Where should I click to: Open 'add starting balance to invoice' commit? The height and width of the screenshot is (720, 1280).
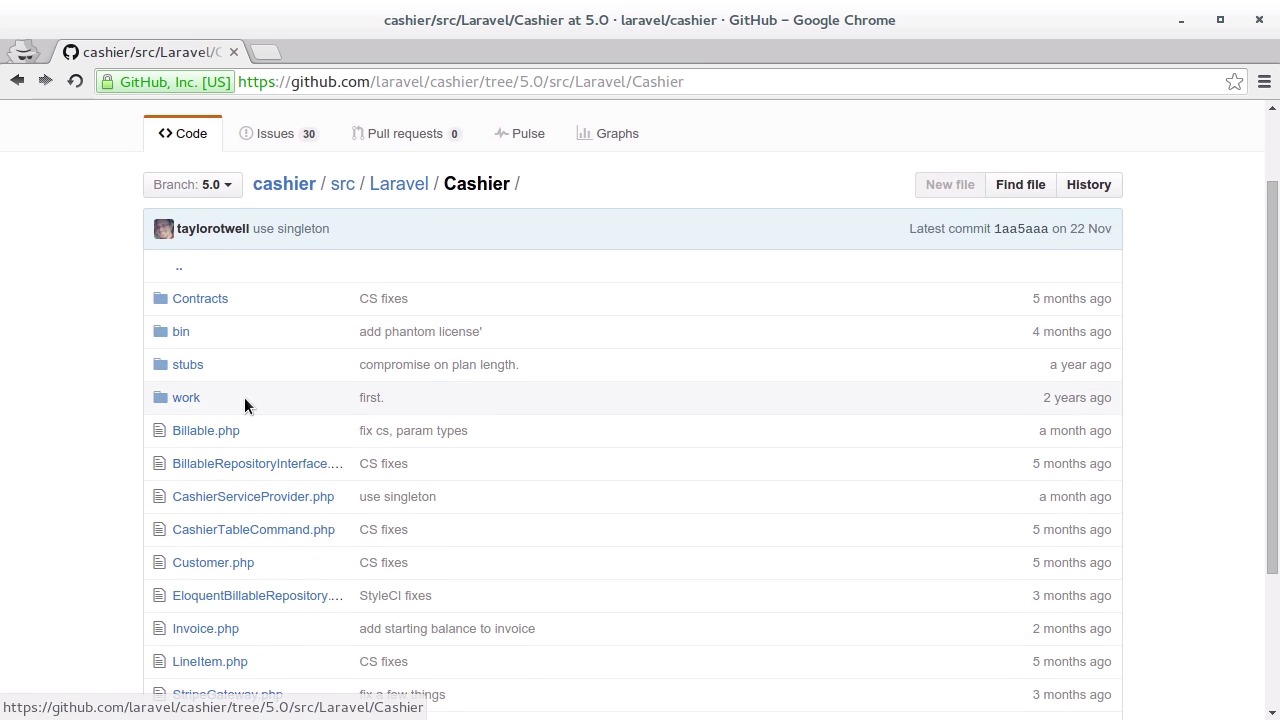(x=447, y=628)
